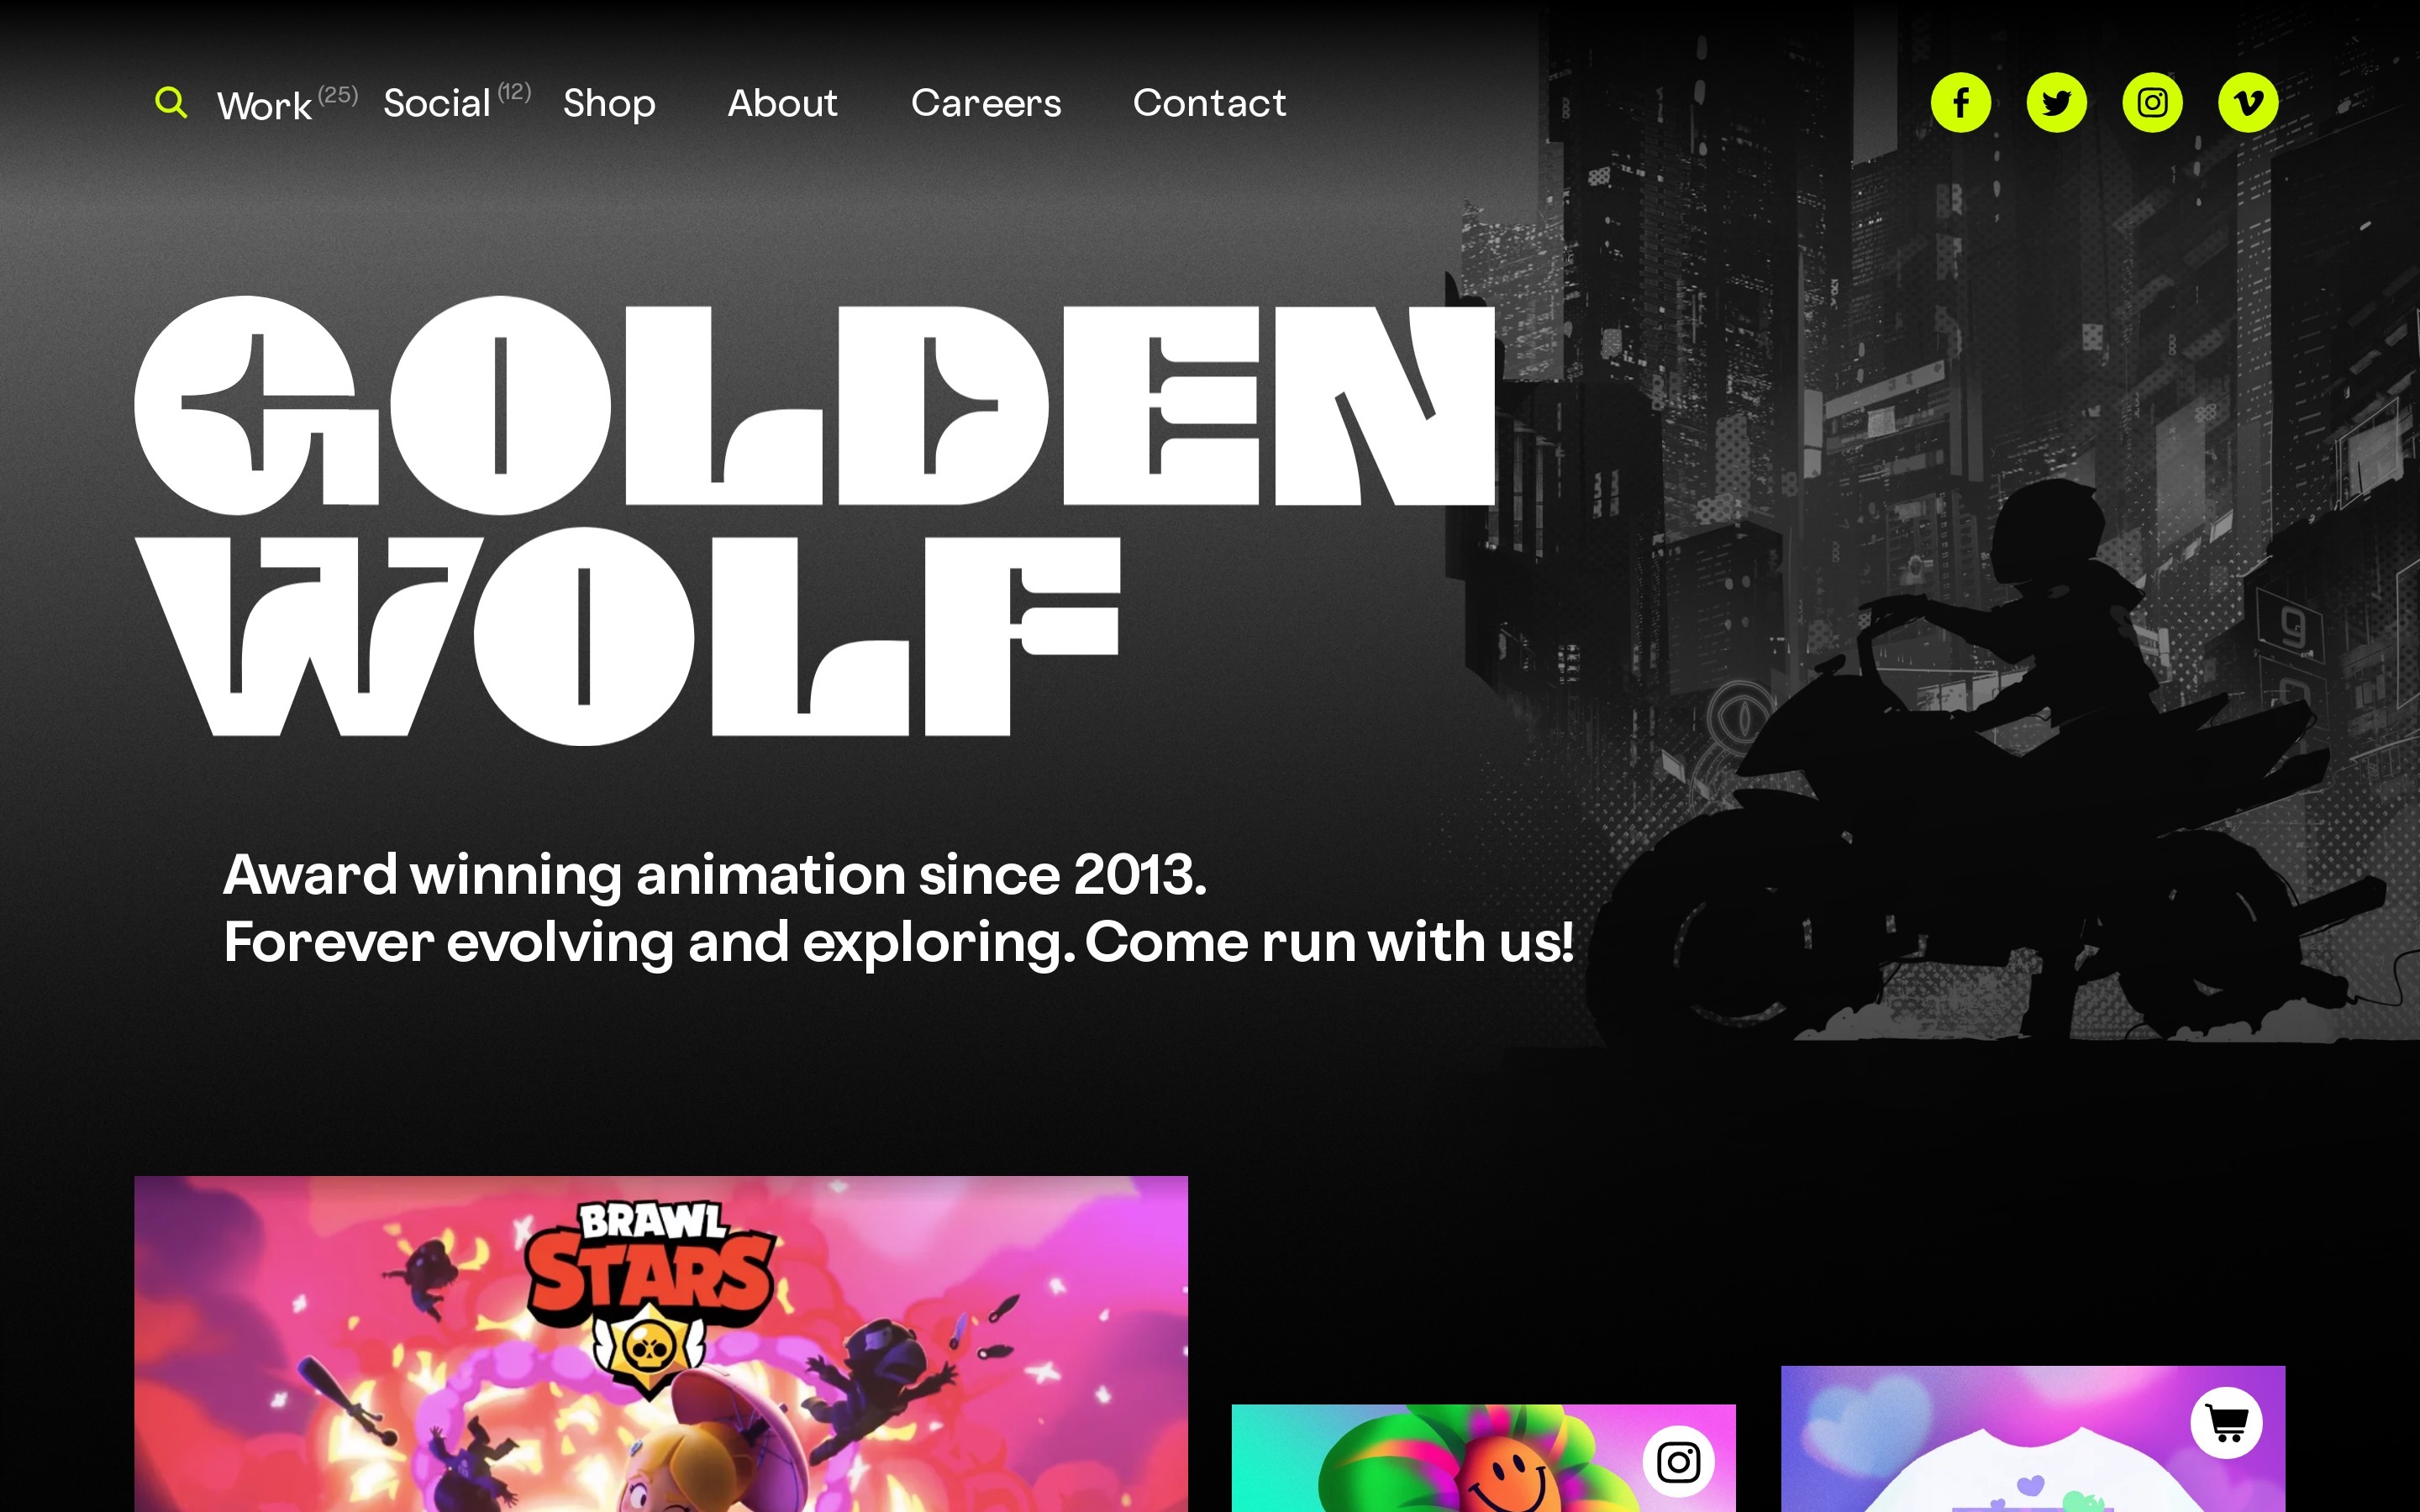Viewport: 2420px width, 1512px height.
Task: Navigate to the About page
Action: pos(782,103)
